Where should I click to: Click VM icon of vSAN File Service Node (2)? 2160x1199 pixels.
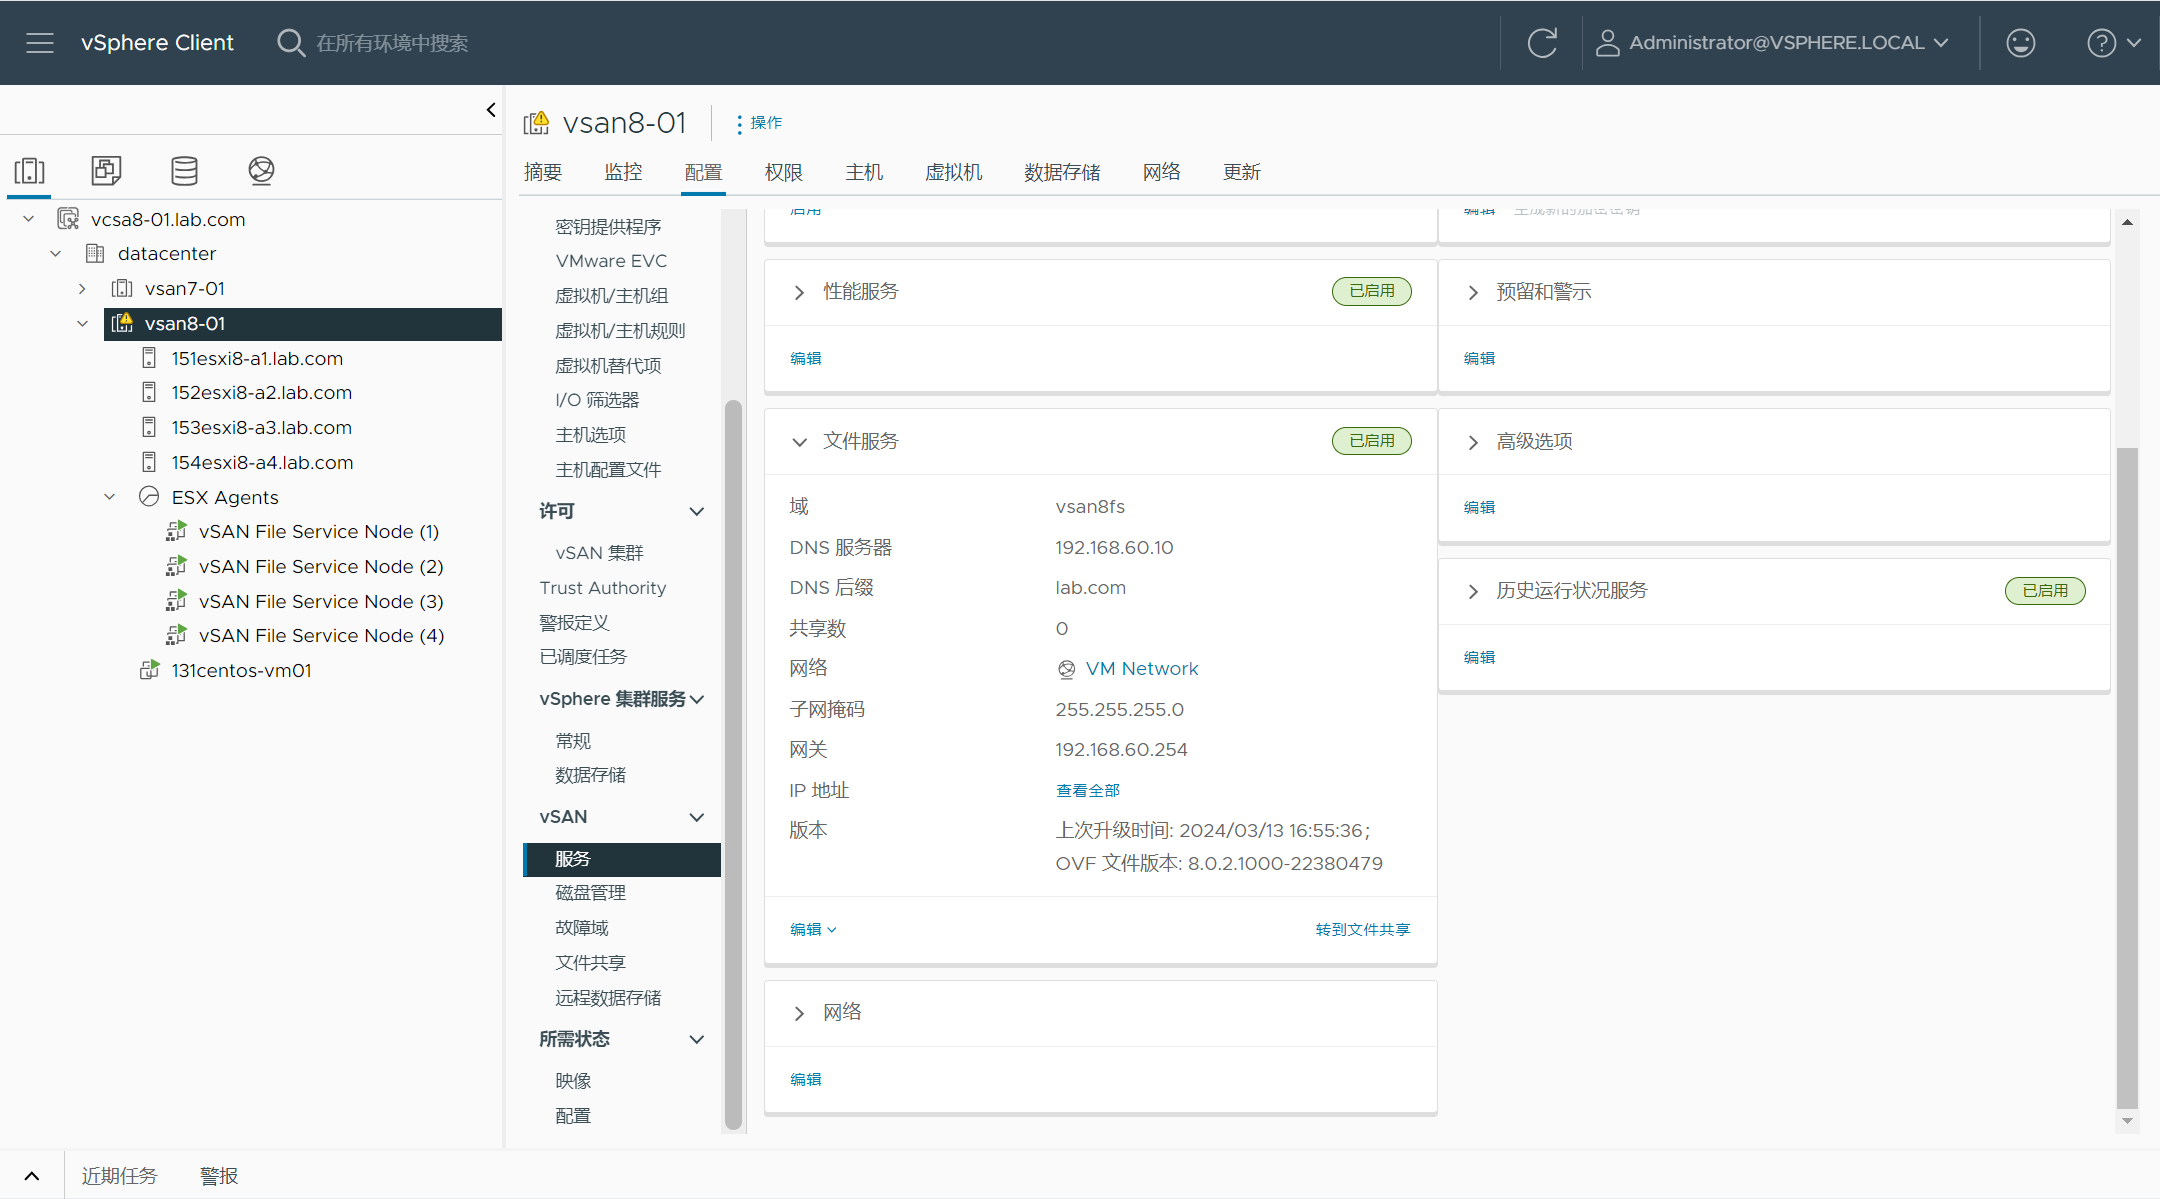coord(176,566)
